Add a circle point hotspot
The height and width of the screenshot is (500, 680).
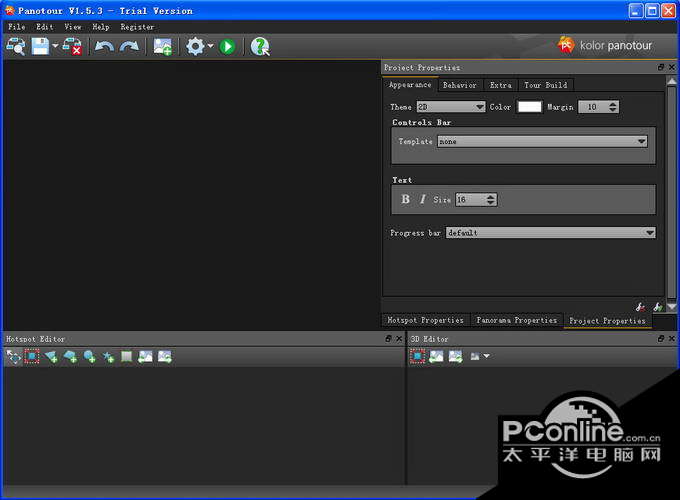pos(89,357)
